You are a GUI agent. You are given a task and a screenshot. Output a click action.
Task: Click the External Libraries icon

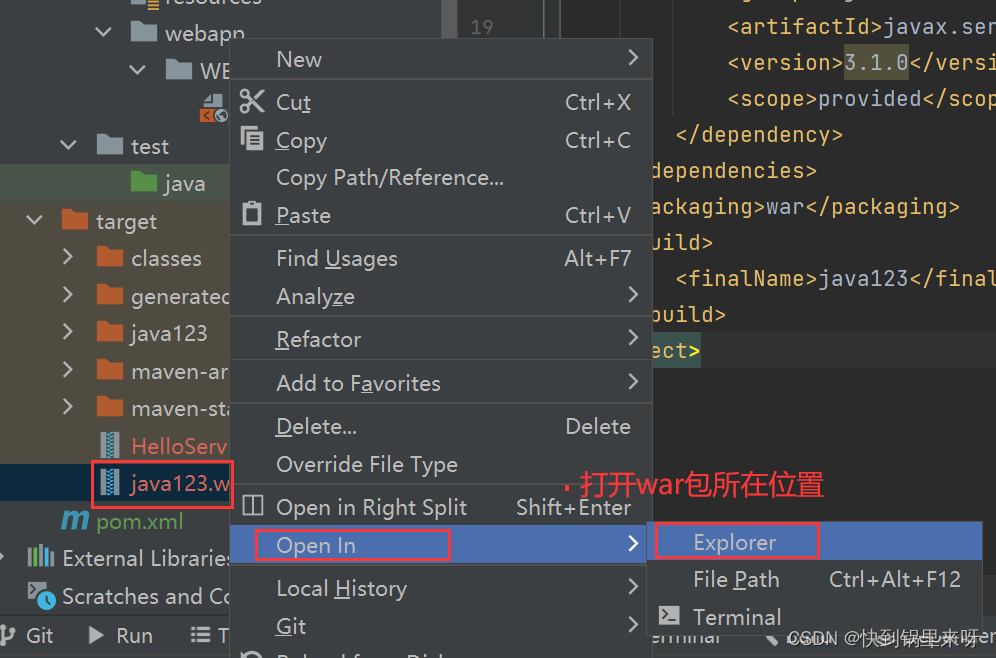(x=41, y=556)
